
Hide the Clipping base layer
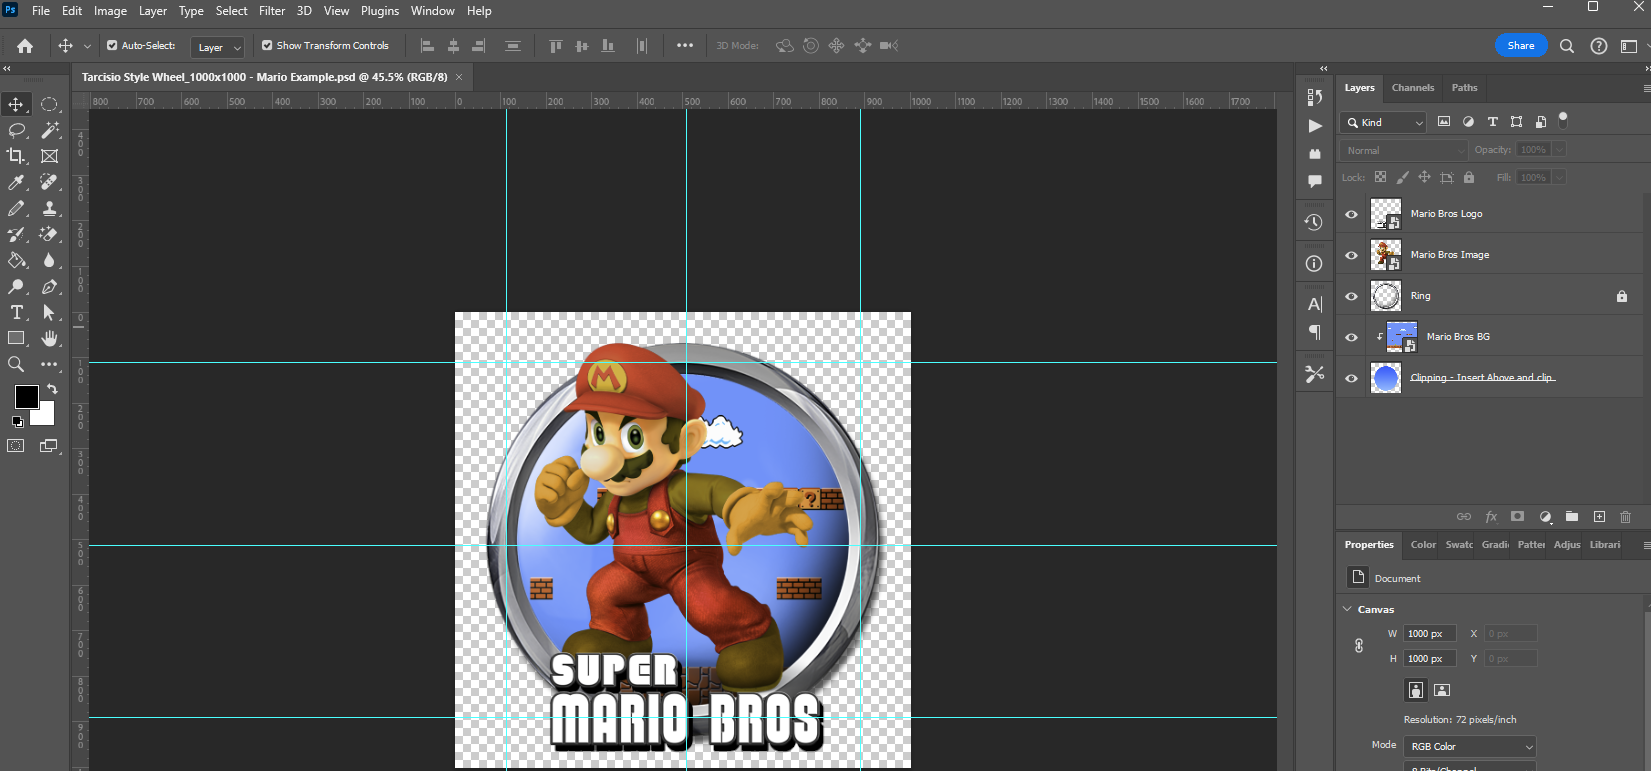click(1351, 378)
